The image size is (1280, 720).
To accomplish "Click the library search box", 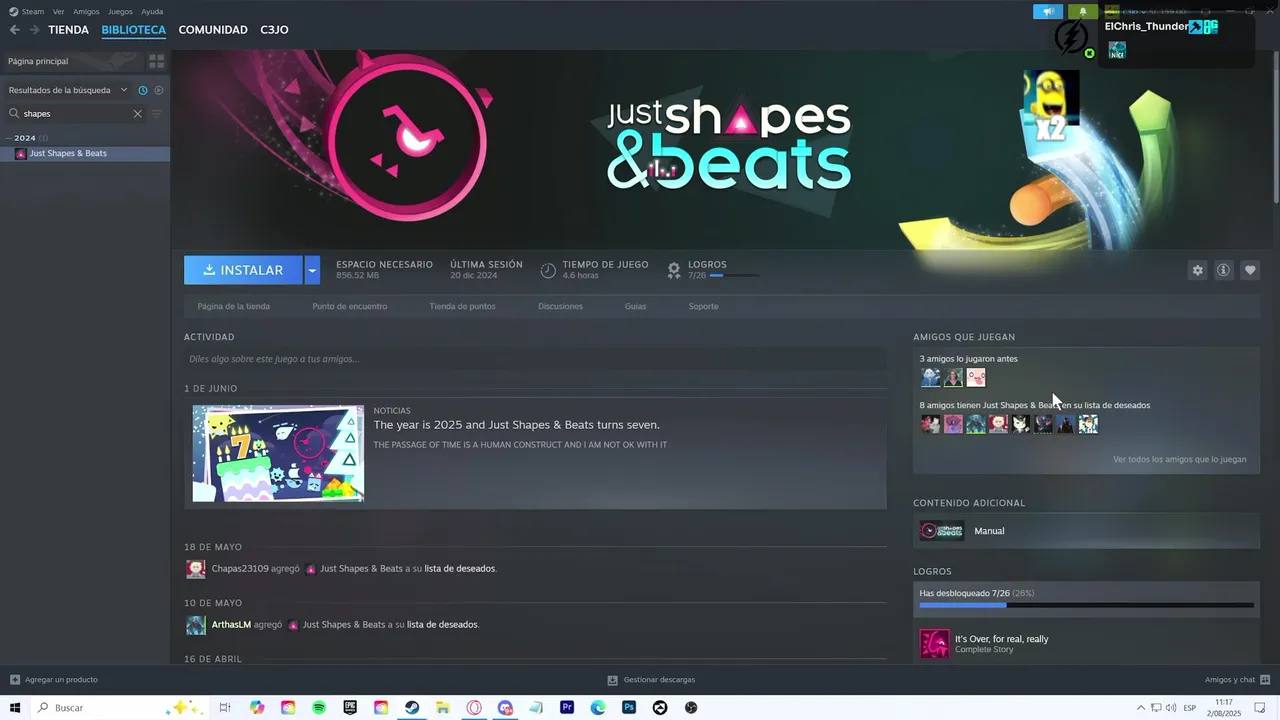I will (76, 114).
